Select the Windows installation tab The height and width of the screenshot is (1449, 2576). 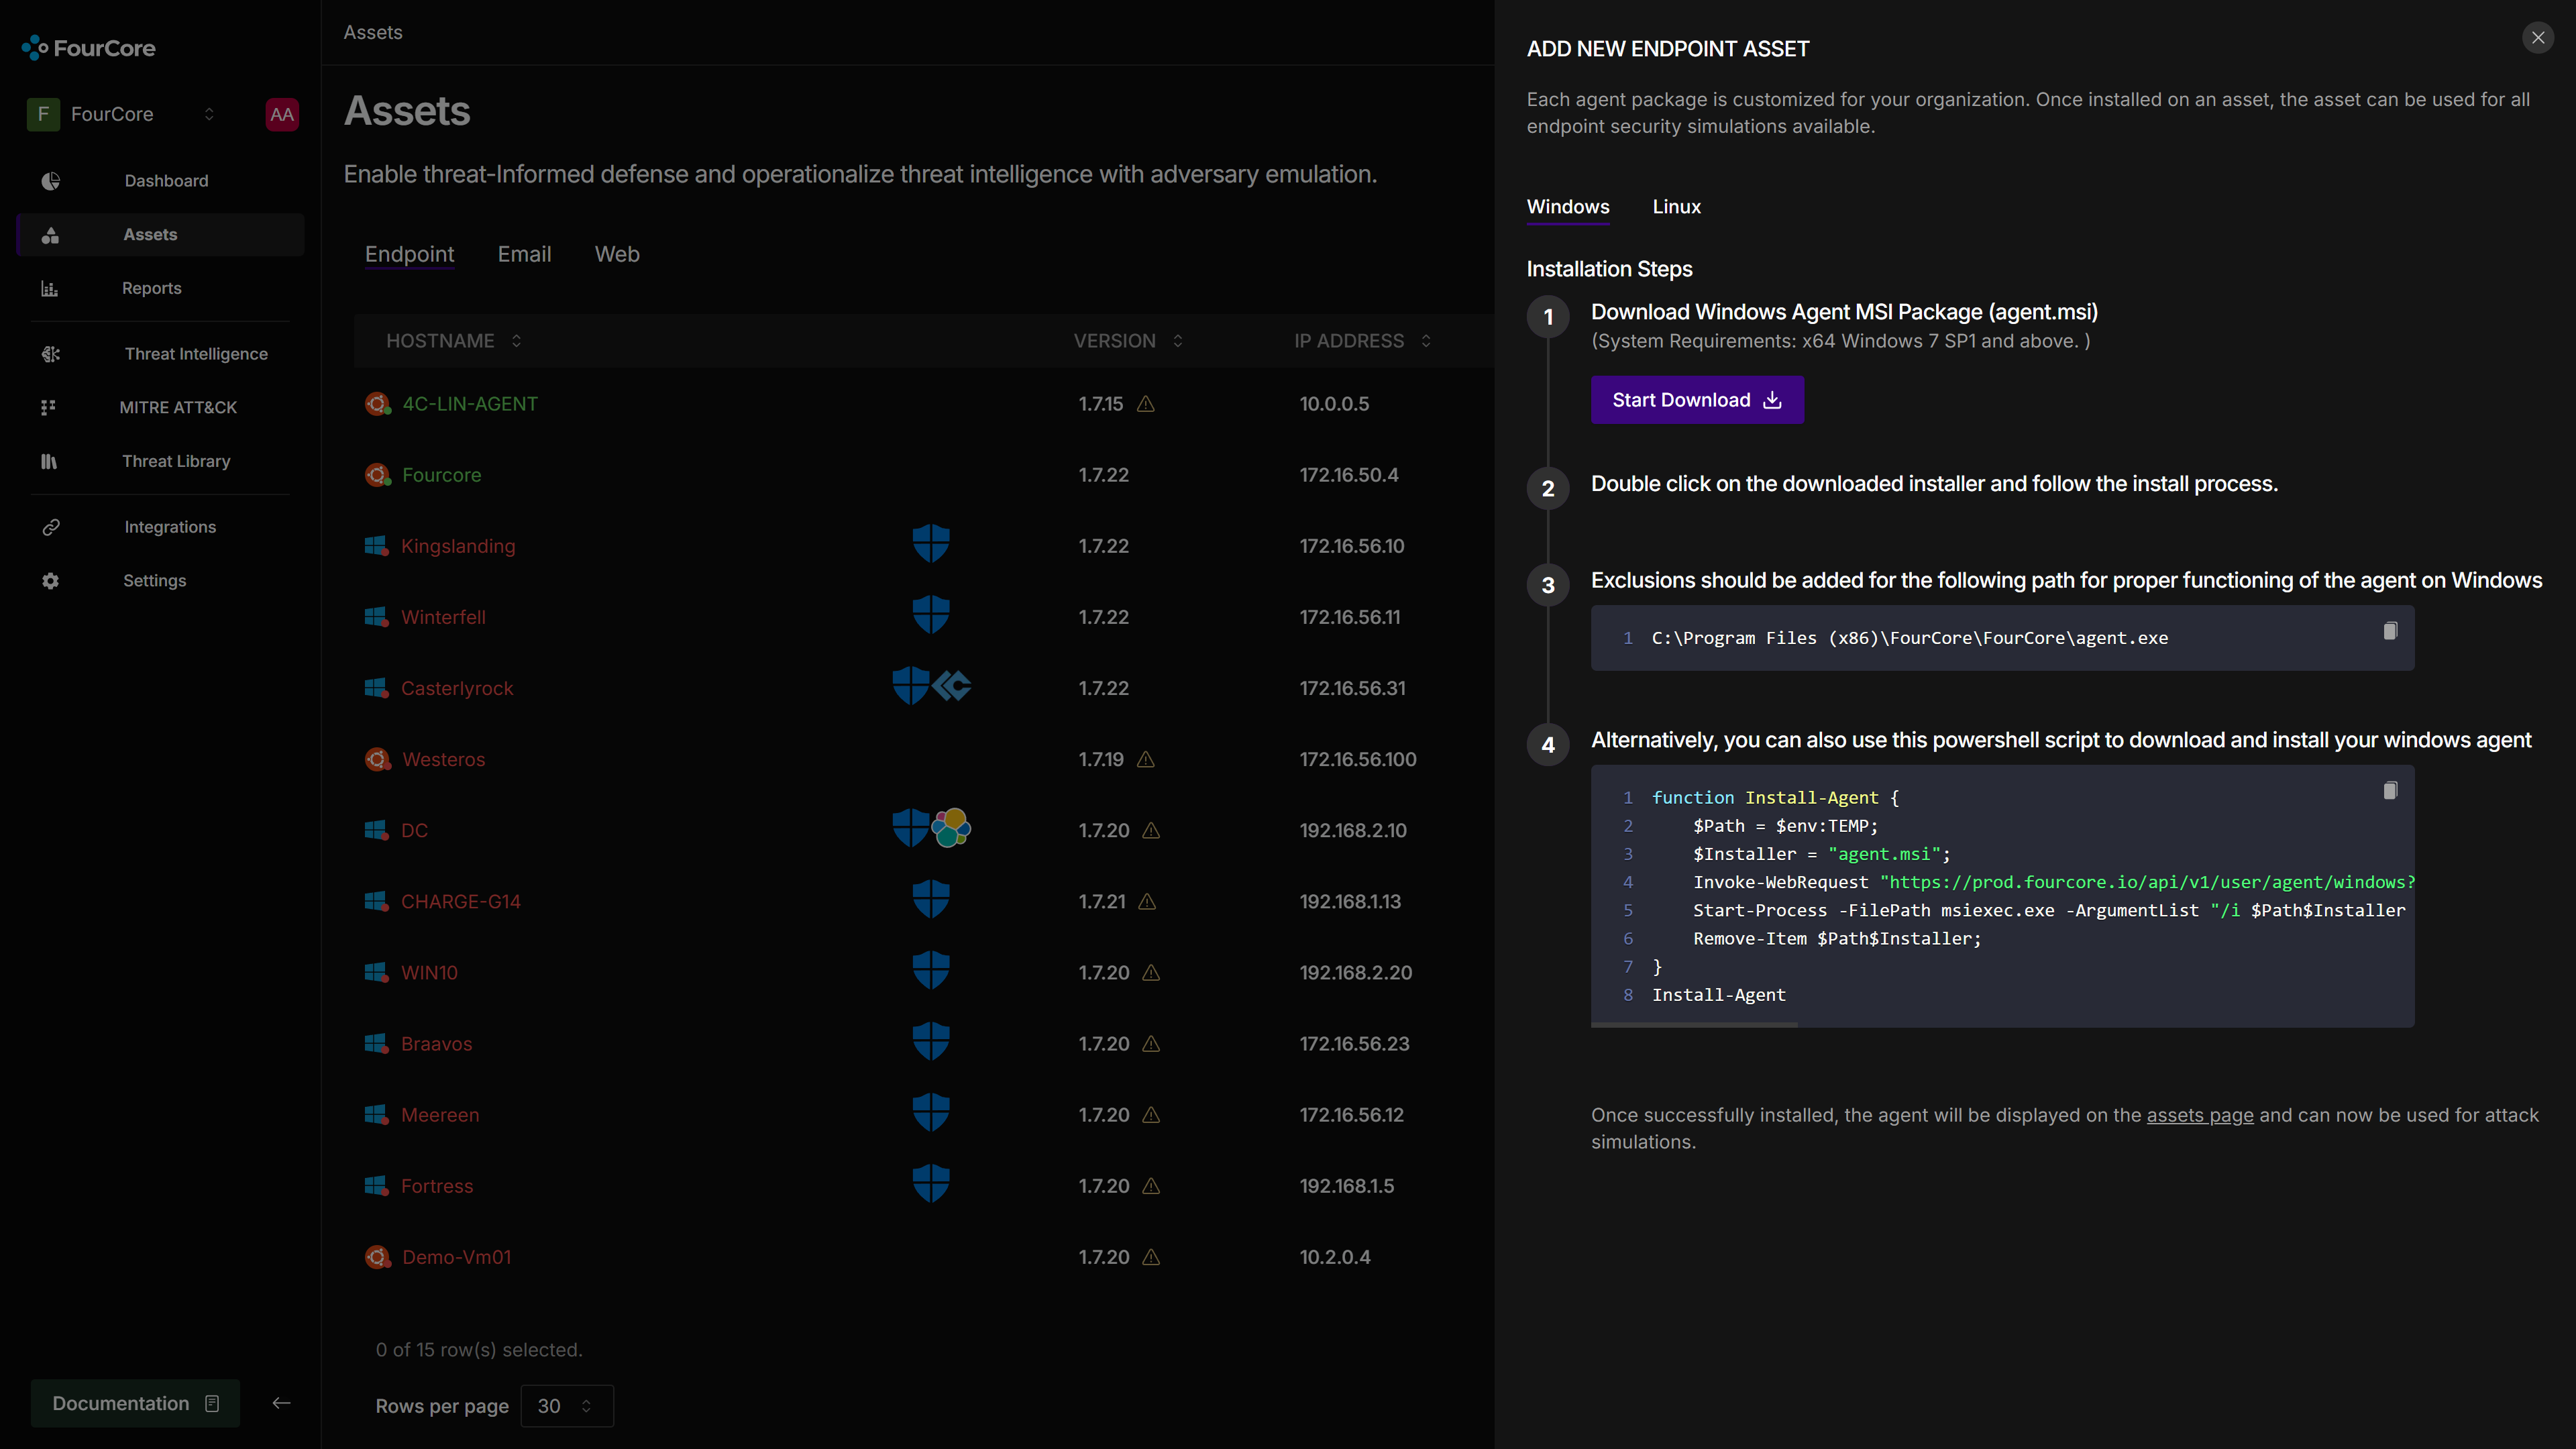1568,207
